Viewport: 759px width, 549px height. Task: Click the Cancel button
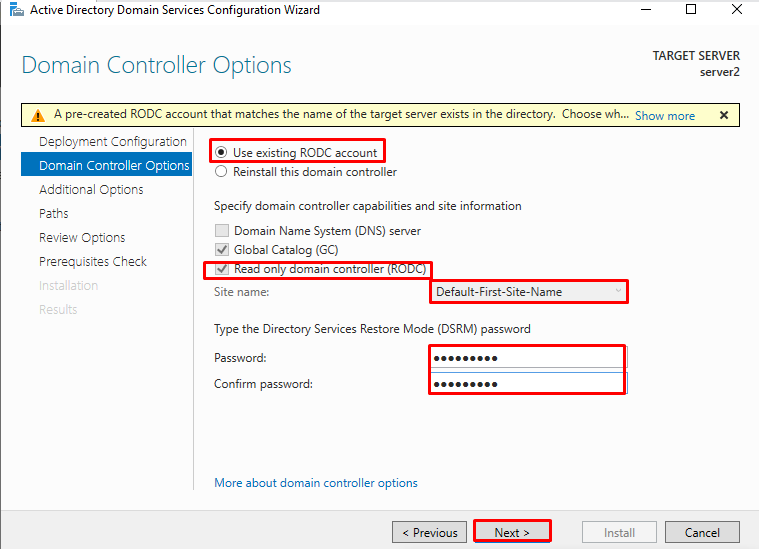(x=702, y=532)
